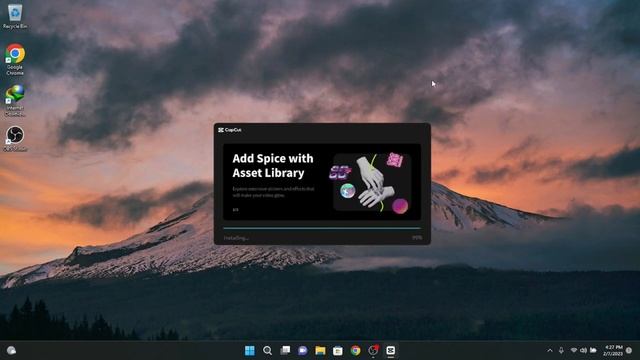Click the CapCut logo in installer title

(230, 130)
